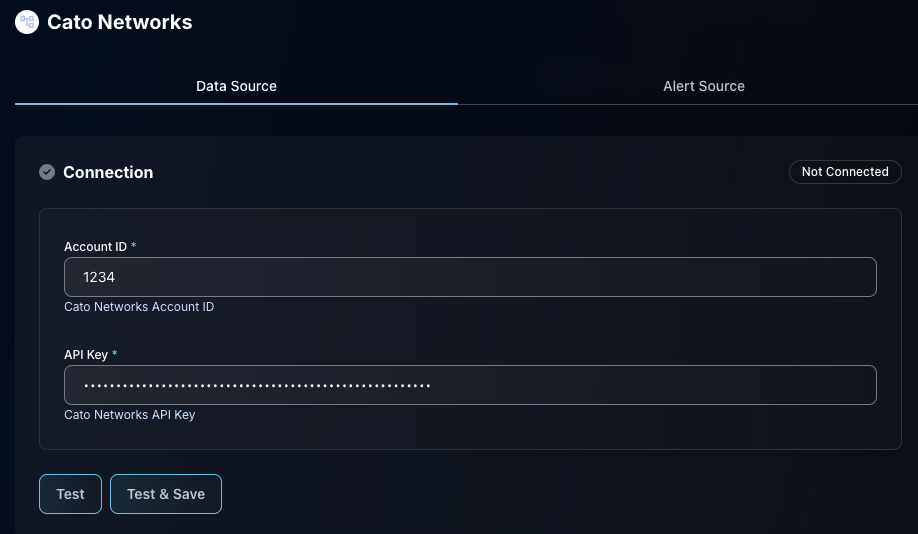918x534 pixels.
Task: Open the Alert Source tab
Action: pos(703,86)
